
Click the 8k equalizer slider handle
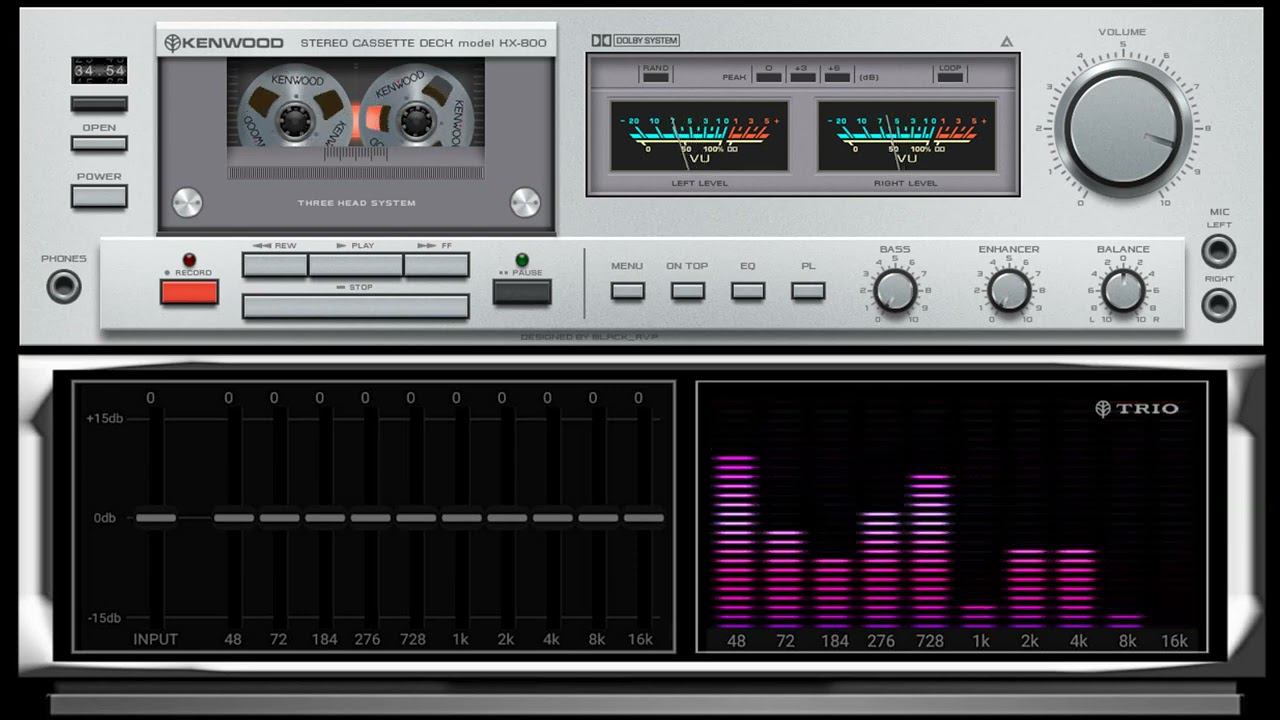[x=598, y=518]
